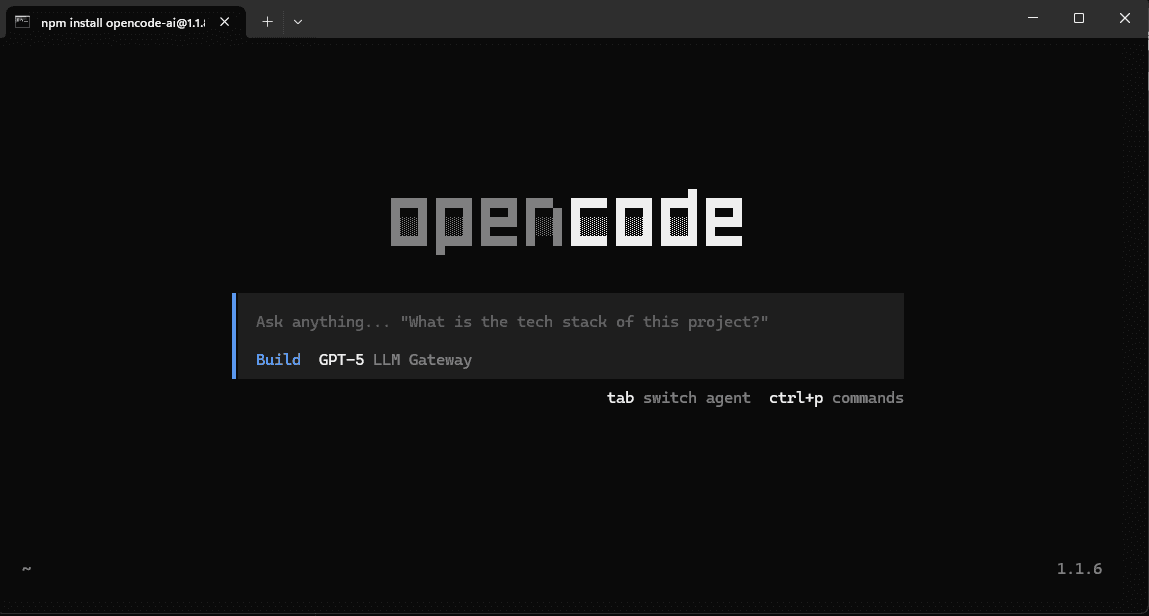Viewport: 1149px width, 616px height.
Task: Click the word opencode in the logo
Action: [566, 221]
